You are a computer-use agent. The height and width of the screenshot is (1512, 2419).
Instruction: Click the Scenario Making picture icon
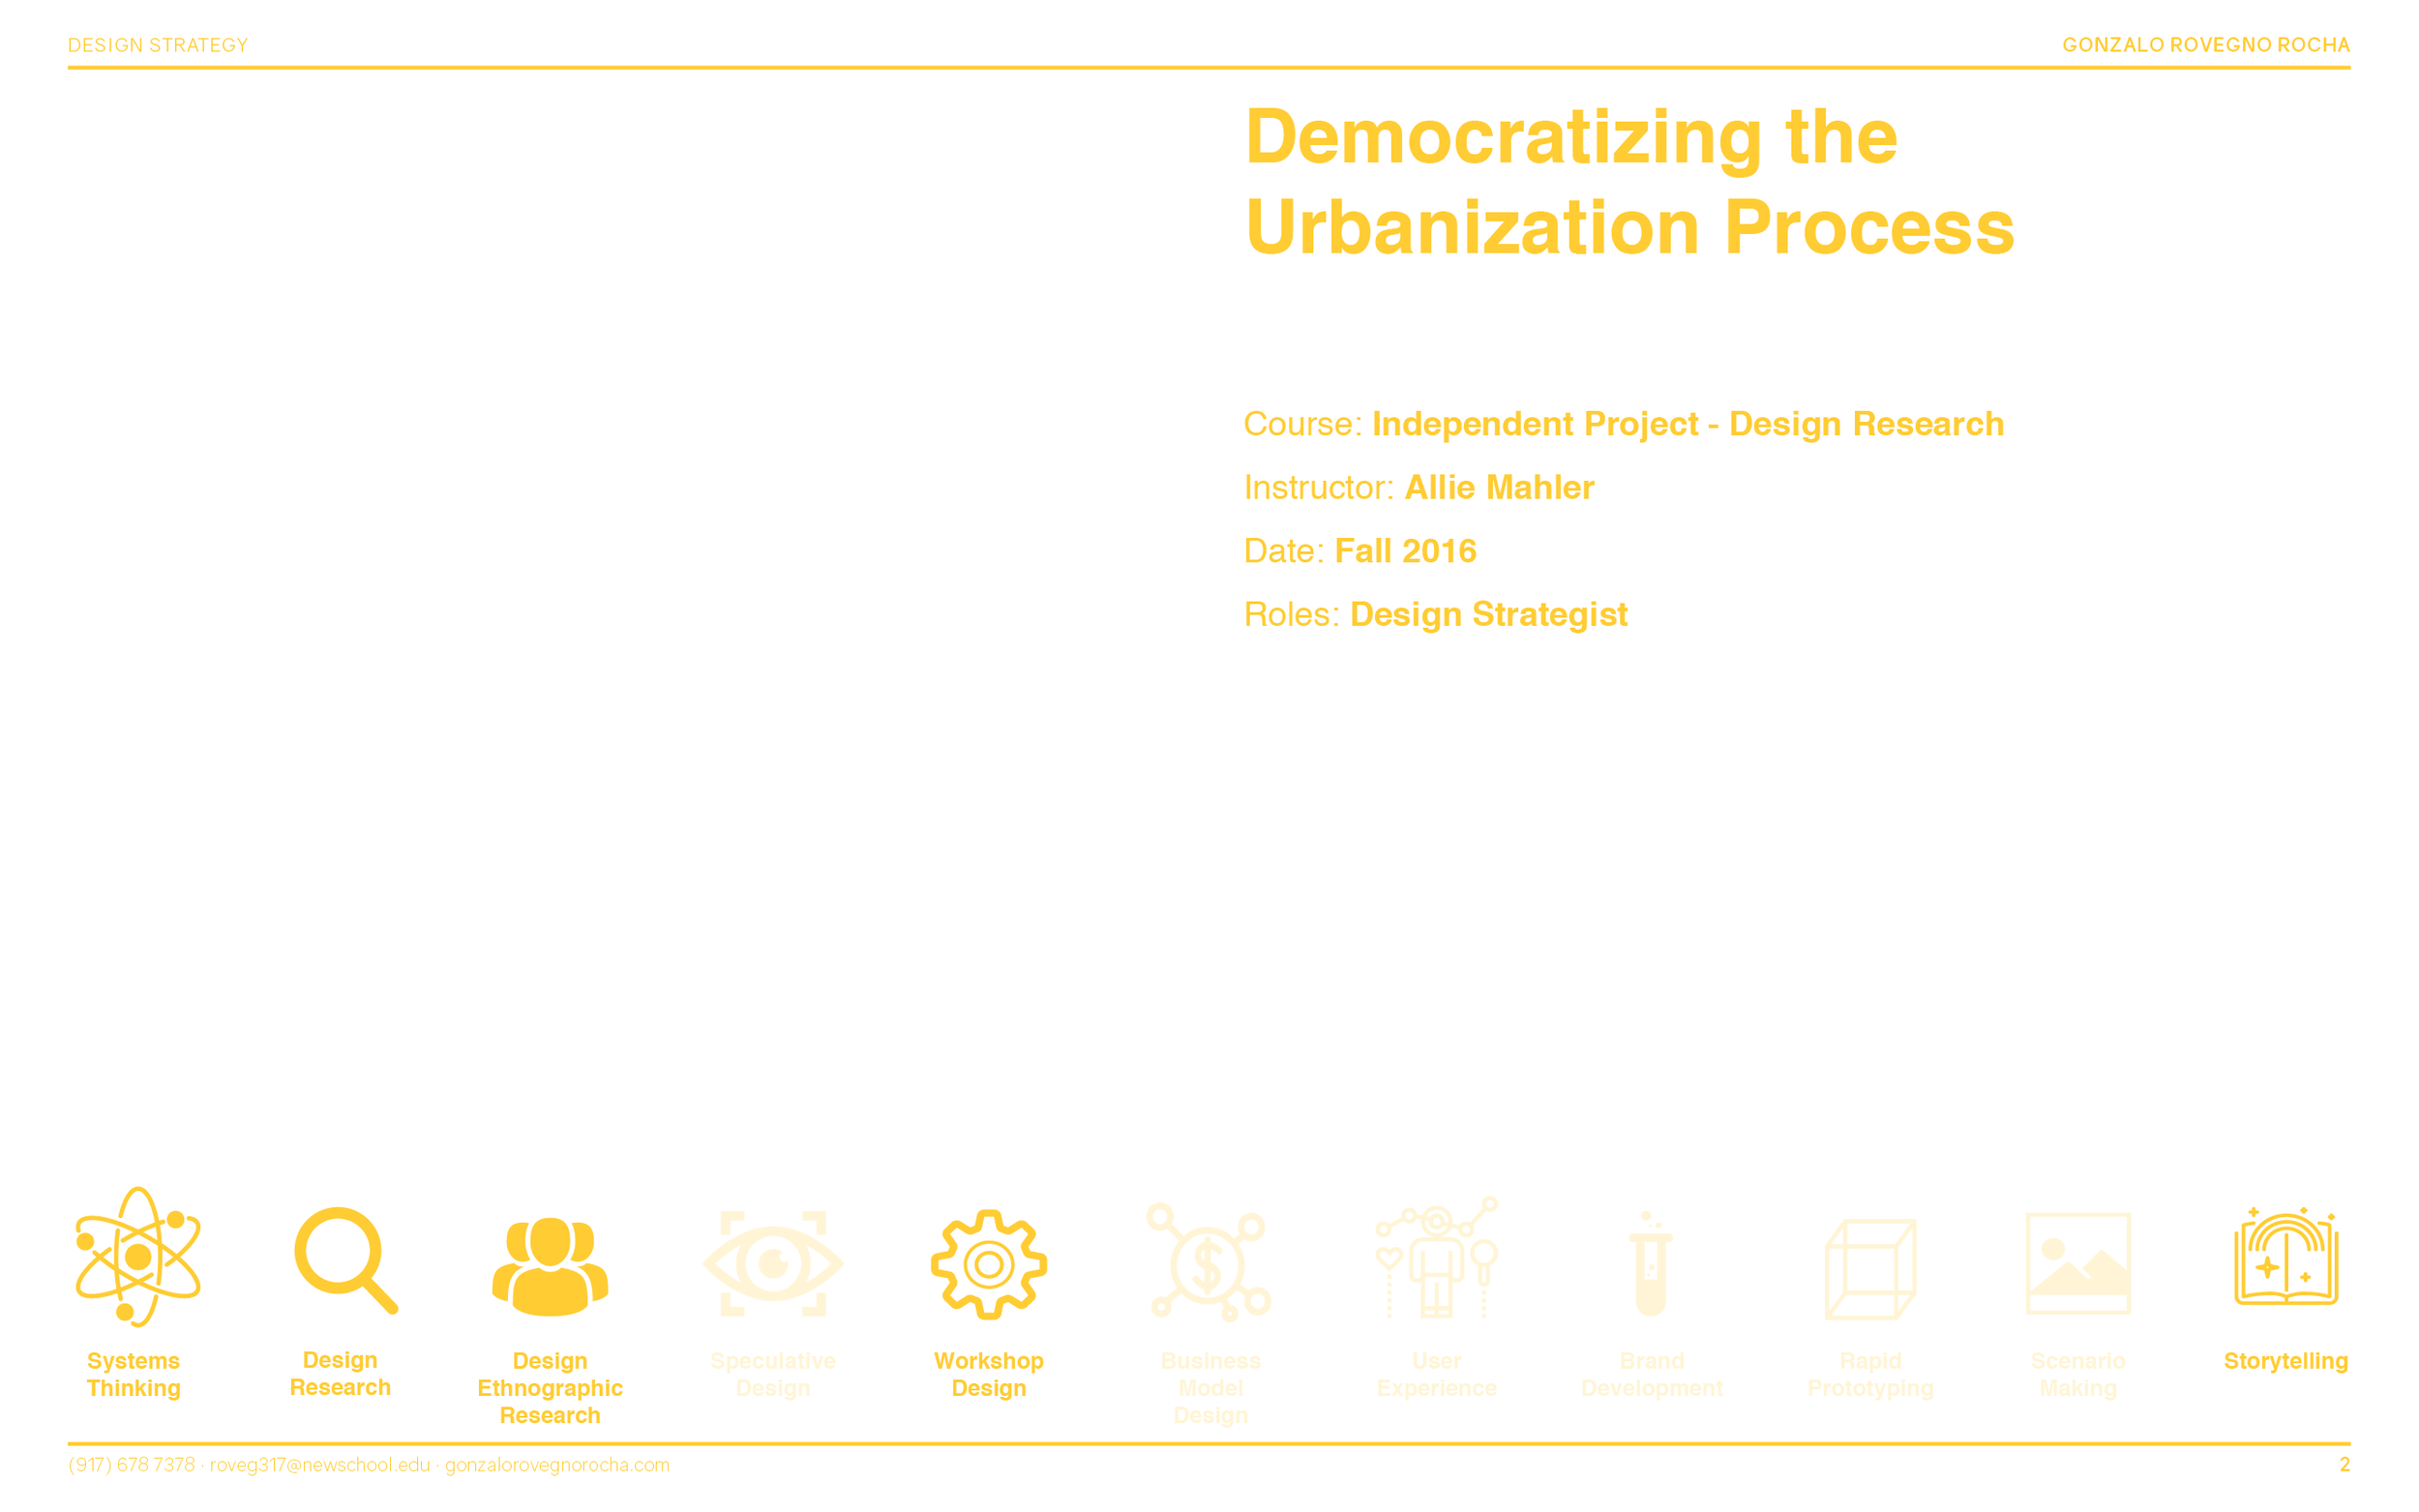coord(2077,1264)
